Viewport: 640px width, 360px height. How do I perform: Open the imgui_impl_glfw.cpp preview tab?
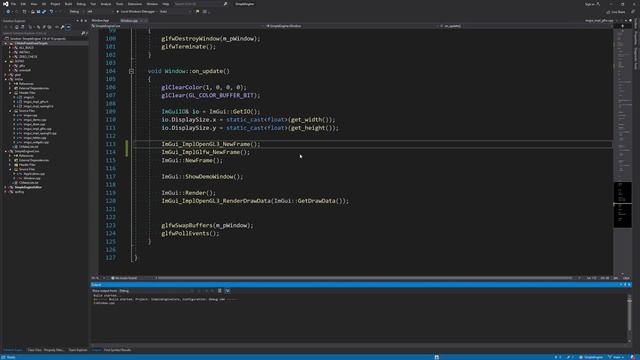599,20
